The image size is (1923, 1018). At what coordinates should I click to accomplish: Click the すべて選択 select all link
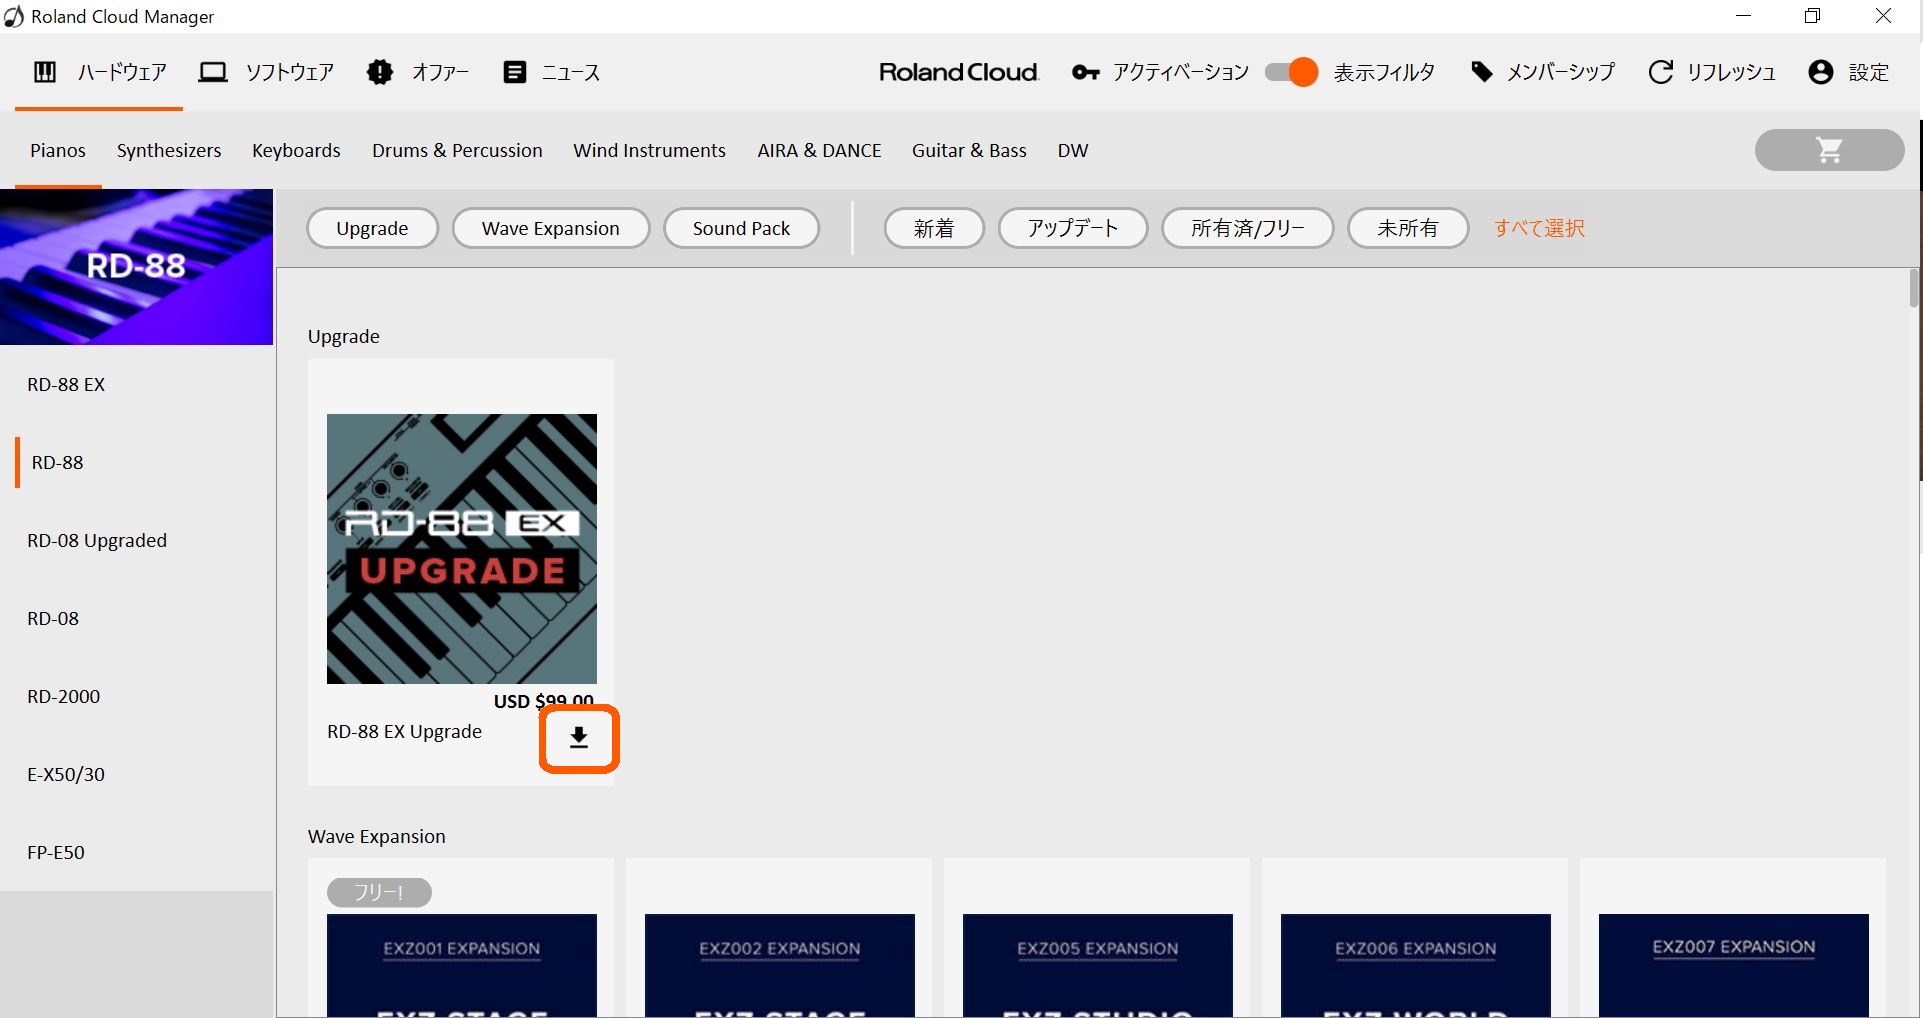click(x=1539, y=228)
